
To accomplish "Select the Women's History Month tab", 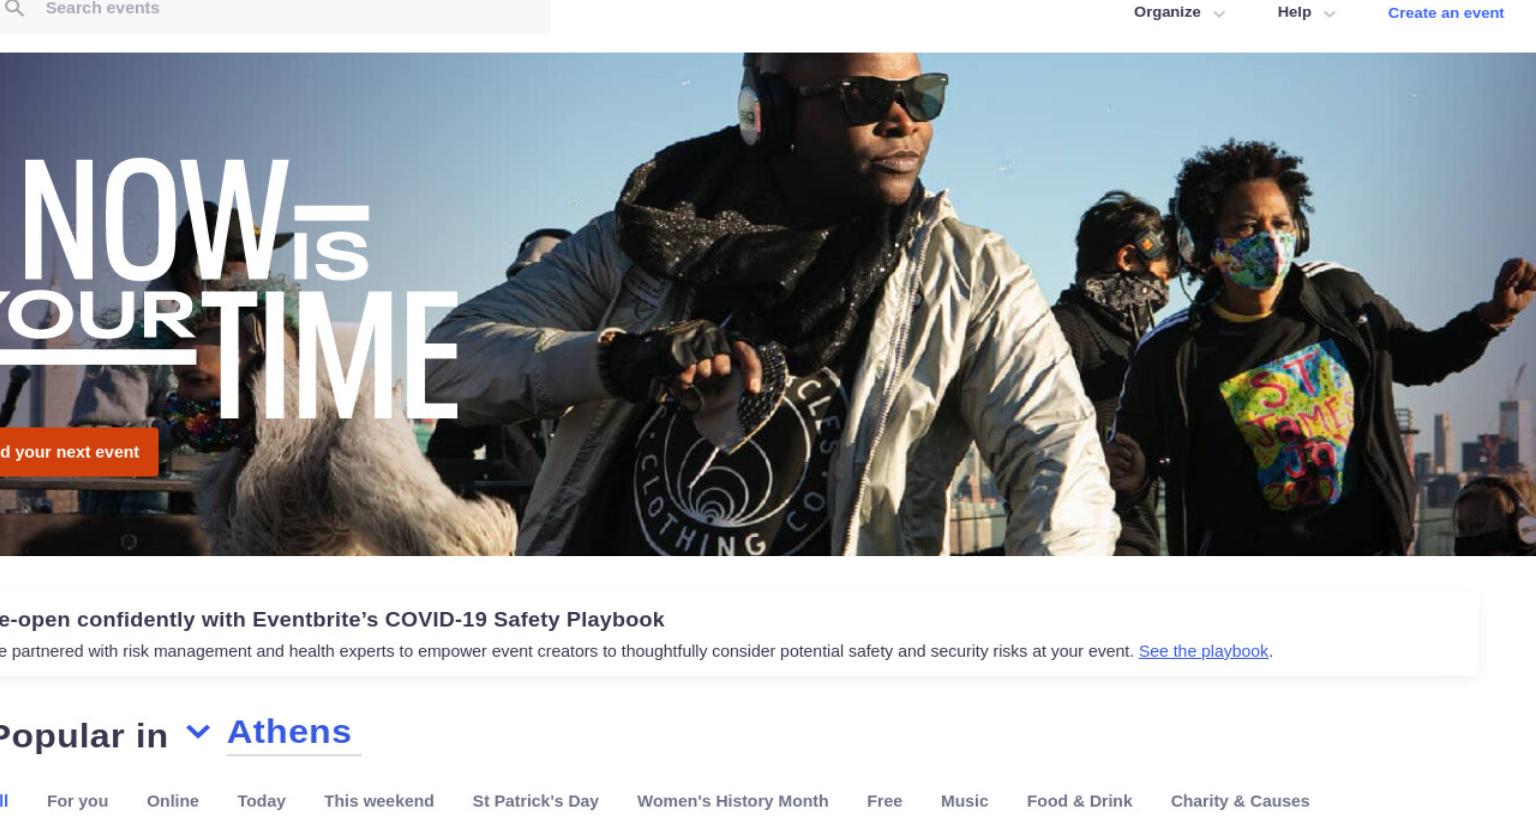I will pos(732,801).
